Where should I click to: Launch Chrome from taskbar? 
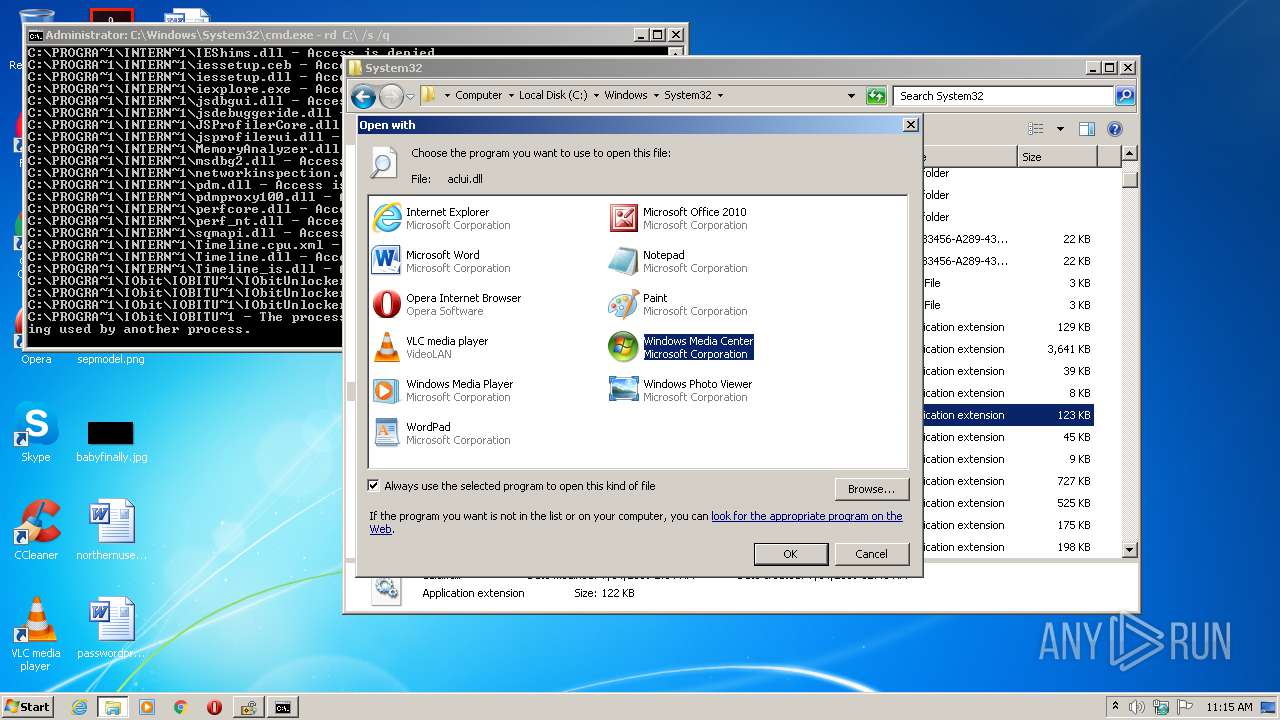tap(181, 707)
